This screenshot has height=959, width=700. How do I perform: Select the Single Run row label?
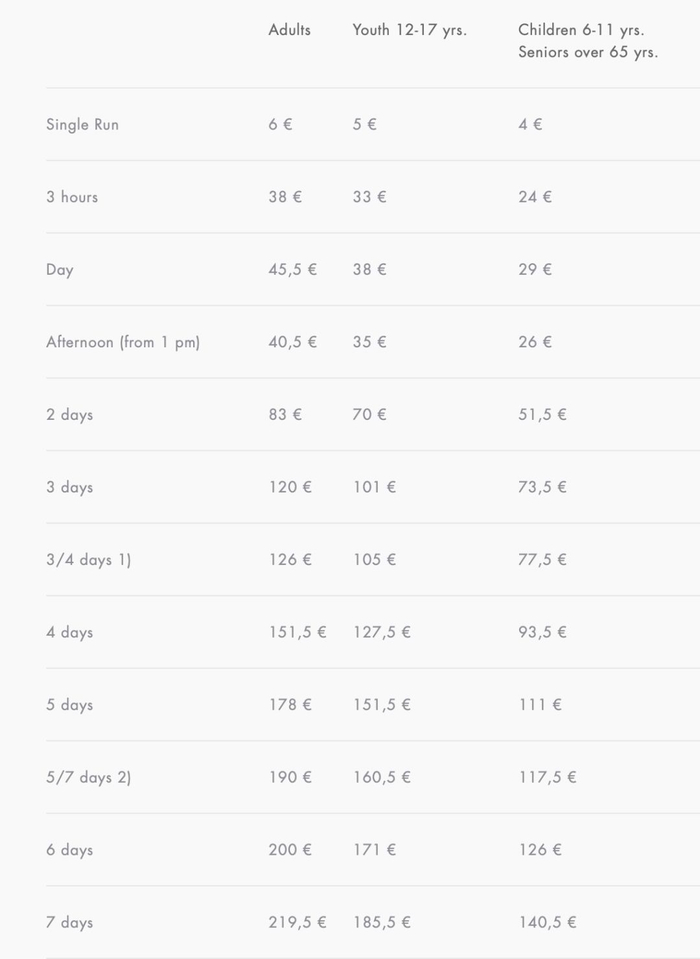coord(82,125)
